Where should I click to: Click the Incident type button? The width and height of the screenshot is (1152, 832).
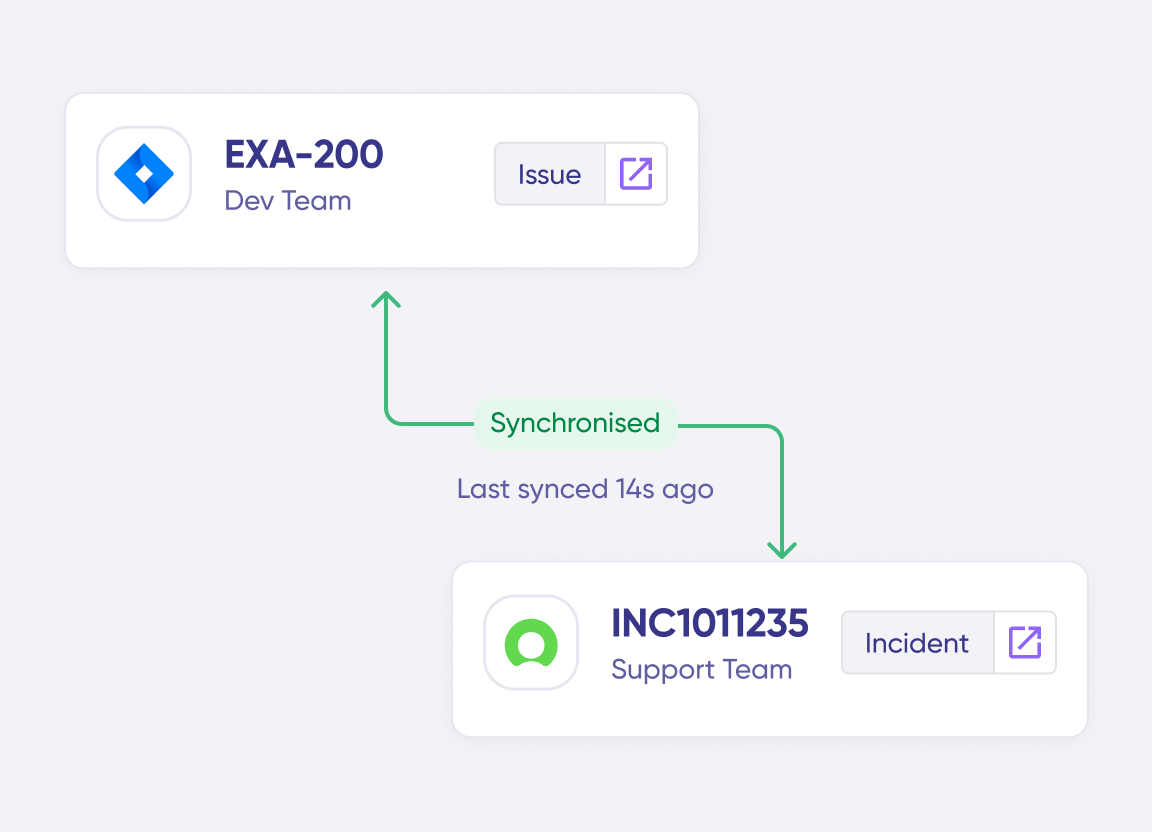917,642
